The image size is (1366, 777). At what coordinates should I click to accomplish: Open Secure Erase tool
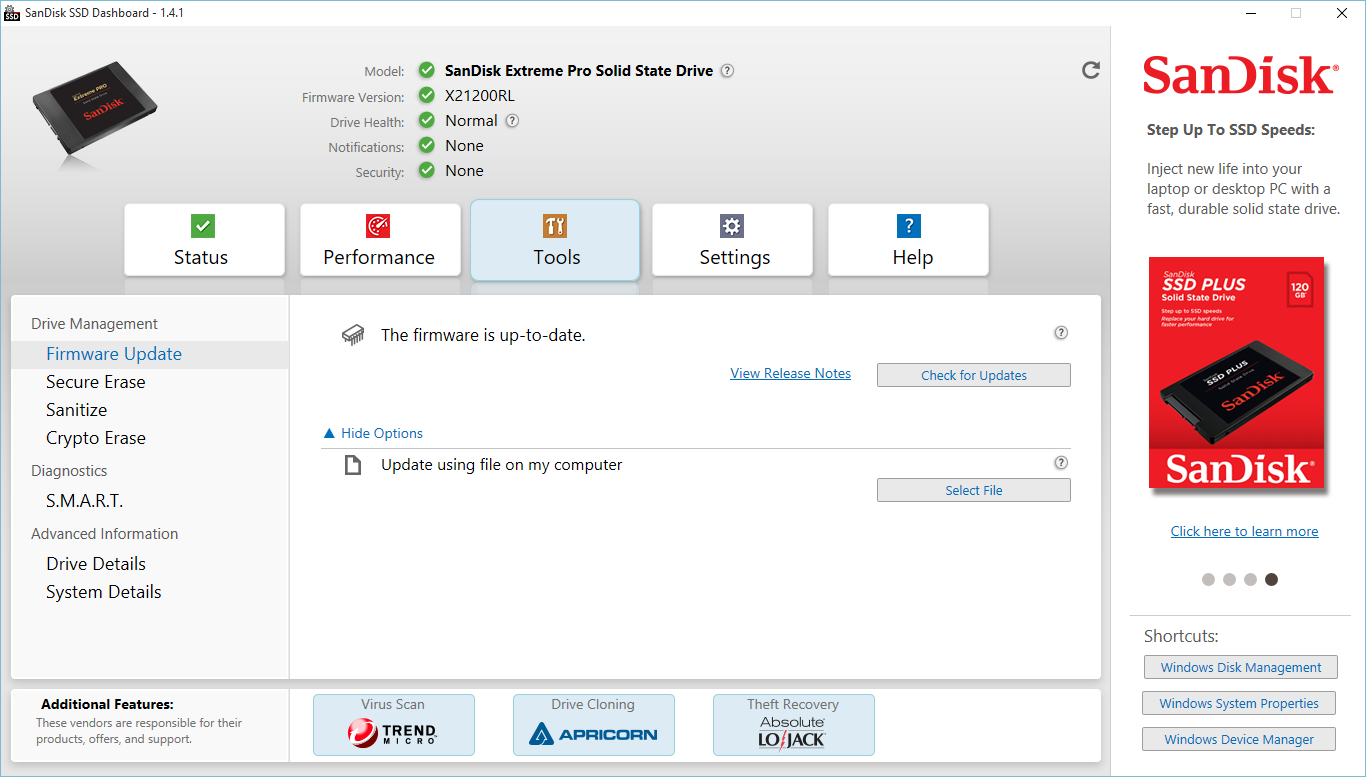(x=95, y=382)
